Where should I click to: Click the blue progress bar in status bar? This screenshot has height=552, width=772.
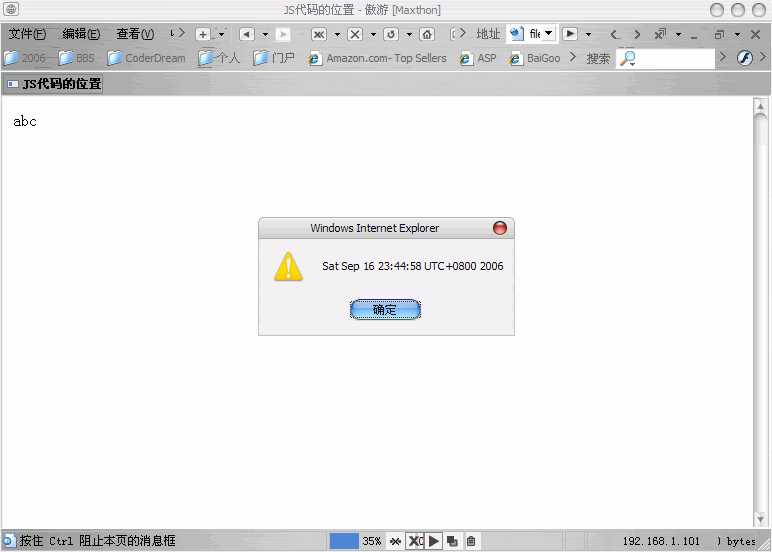pyautogui.click(x=344, y=541)
